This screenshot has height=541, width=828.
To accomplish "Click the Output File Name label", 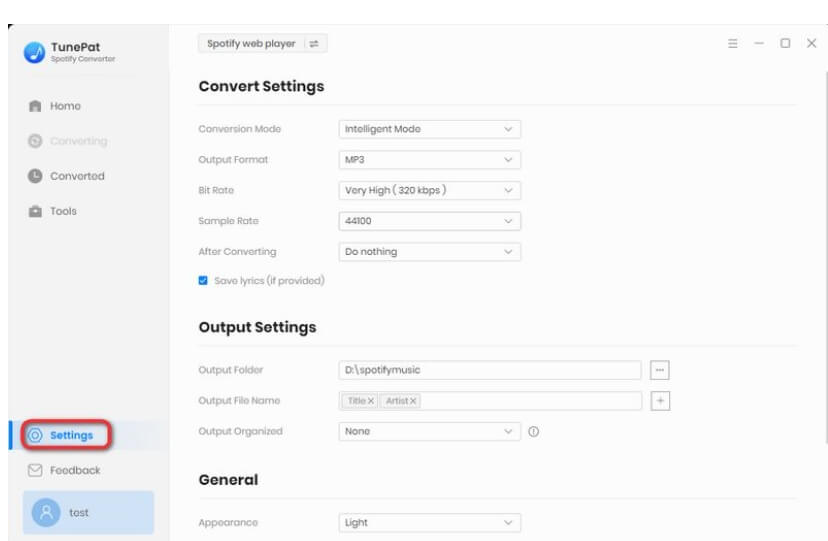I will coord(239,401).
